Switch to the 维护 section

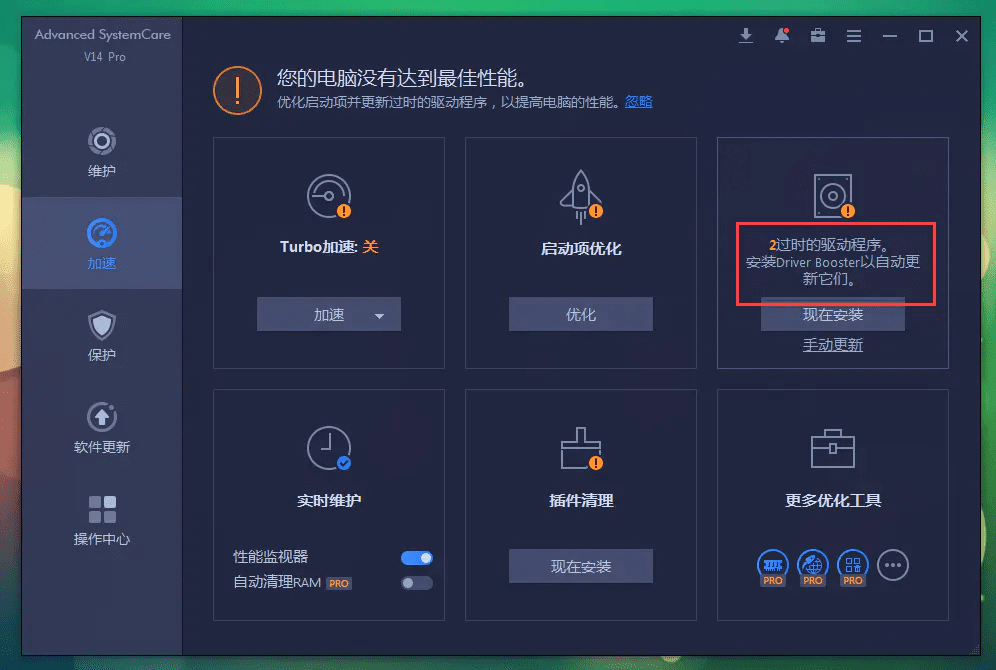102,152
